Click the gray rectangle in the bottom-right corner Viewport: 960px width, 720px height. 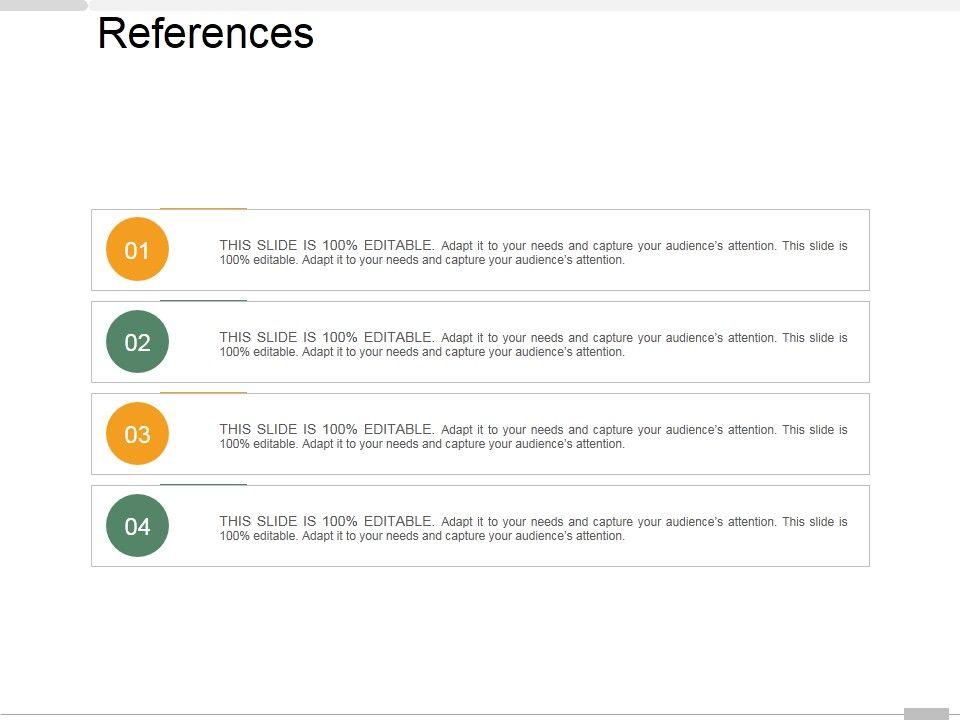925,714
